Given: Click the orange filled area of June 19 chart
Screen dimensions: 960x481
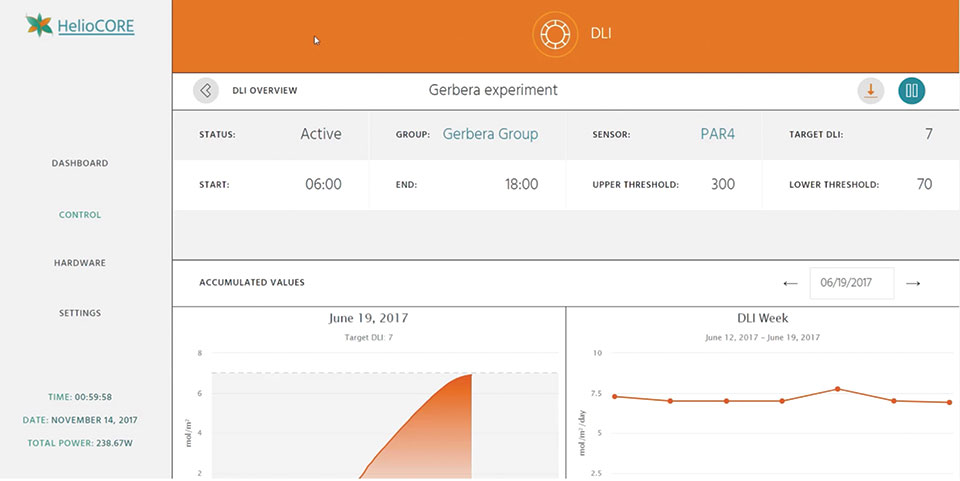Looking at the screenshot, I should click(430, 440).
